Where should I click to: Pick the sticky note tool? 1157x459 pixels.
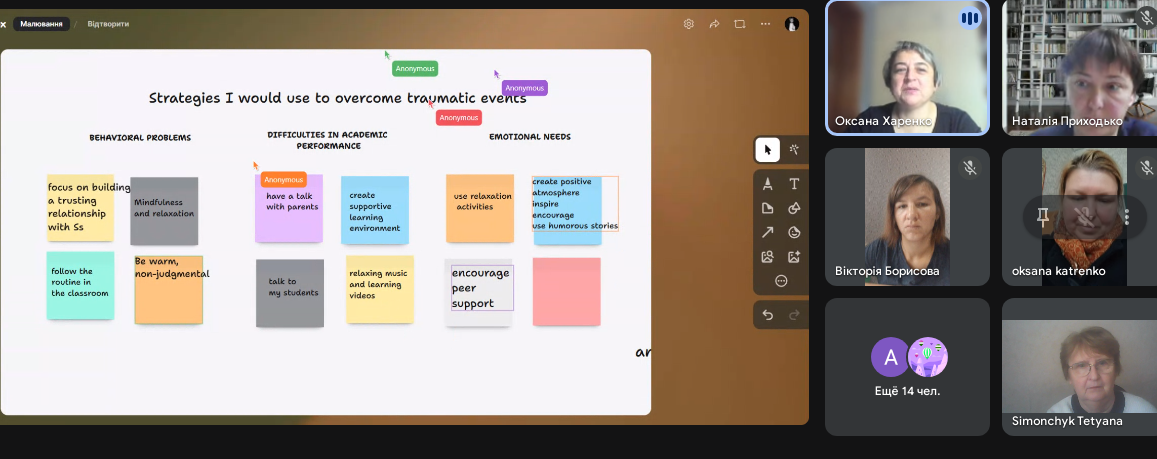click(x=767, y=208)
